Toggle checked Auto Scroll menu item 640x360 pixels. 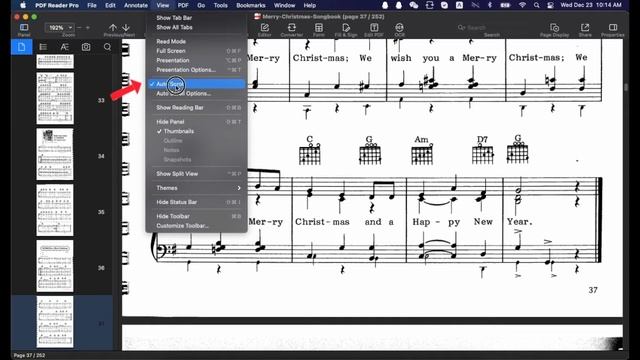[x=196, y=84]
